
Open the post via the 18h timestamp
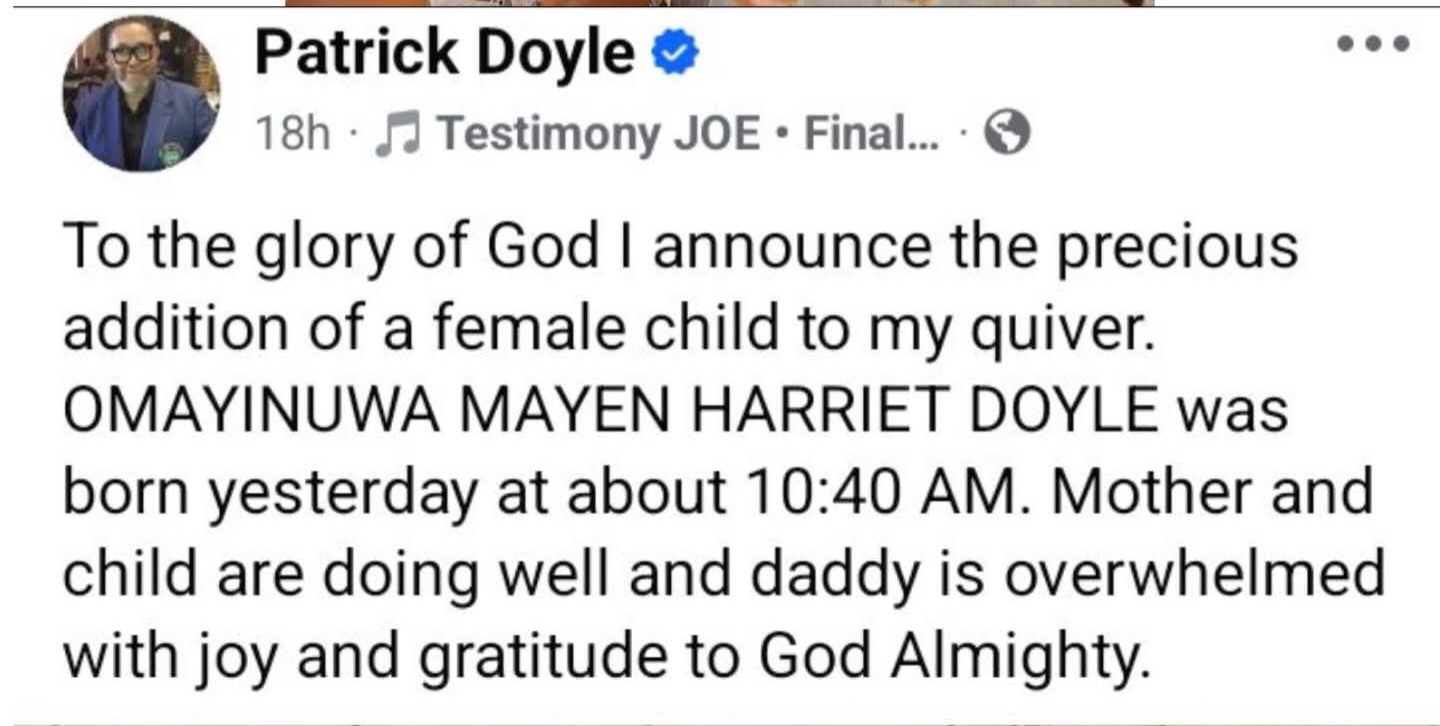[x=291, y=133]
